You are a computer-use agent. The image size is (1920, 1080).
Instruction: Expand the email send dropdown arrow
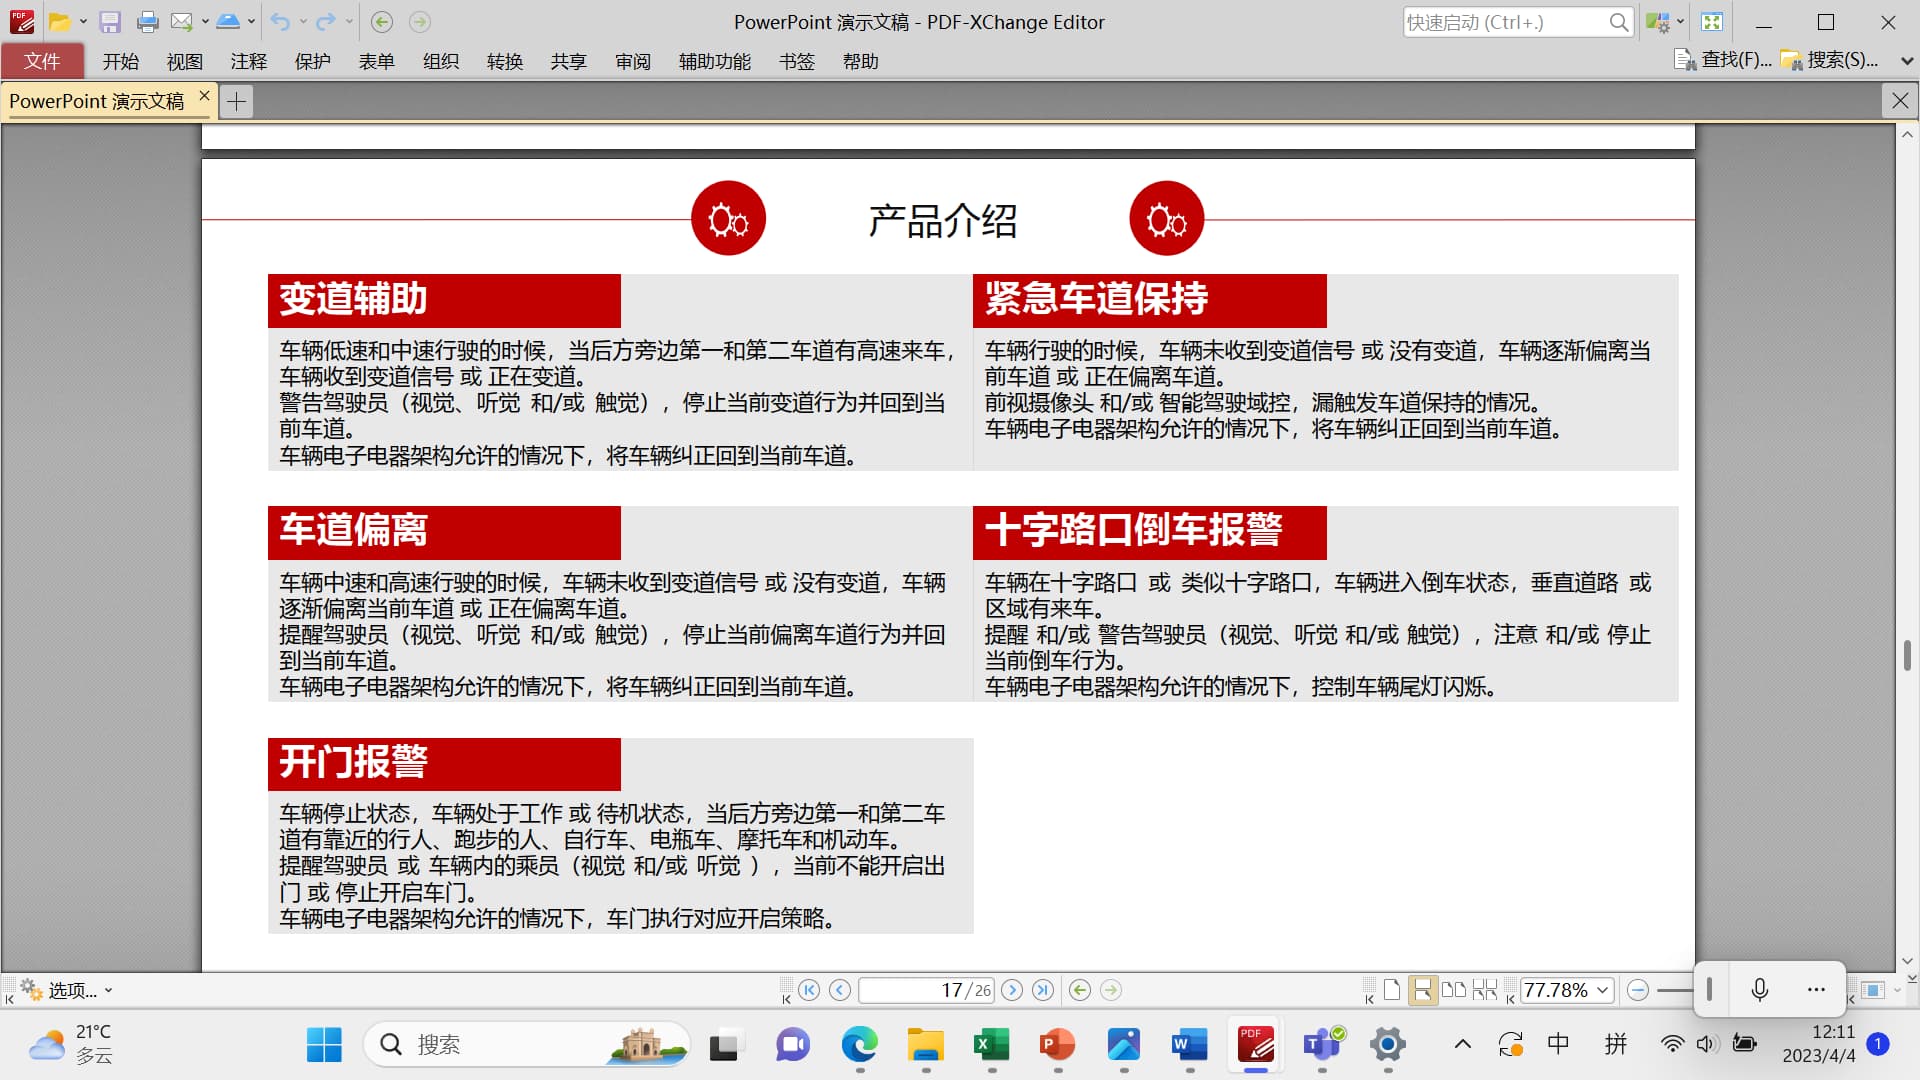click(x=205, y=22)
